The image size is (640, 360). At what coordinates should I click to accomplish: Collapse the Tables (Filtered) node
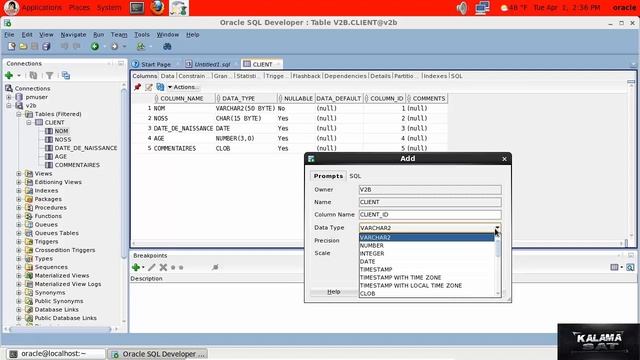pos(19,114)
